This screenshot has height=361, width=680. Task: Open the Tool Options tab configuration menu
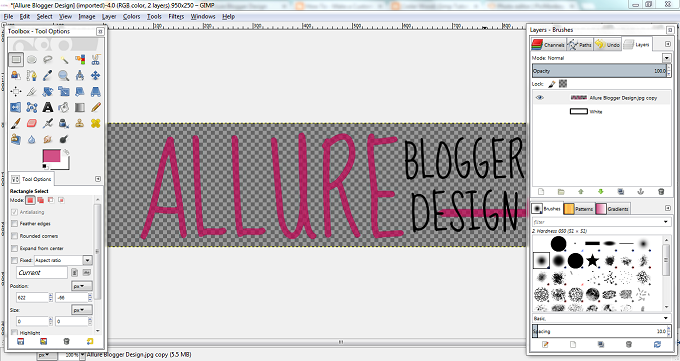98,179
